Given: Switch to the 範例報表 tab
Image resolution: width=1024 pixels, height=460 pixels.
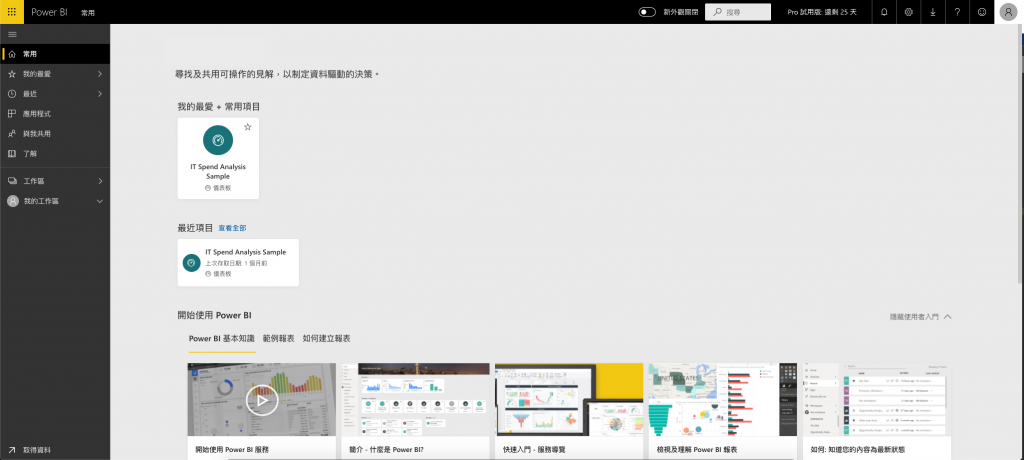Looking at the screenshot, I should 279,338.
